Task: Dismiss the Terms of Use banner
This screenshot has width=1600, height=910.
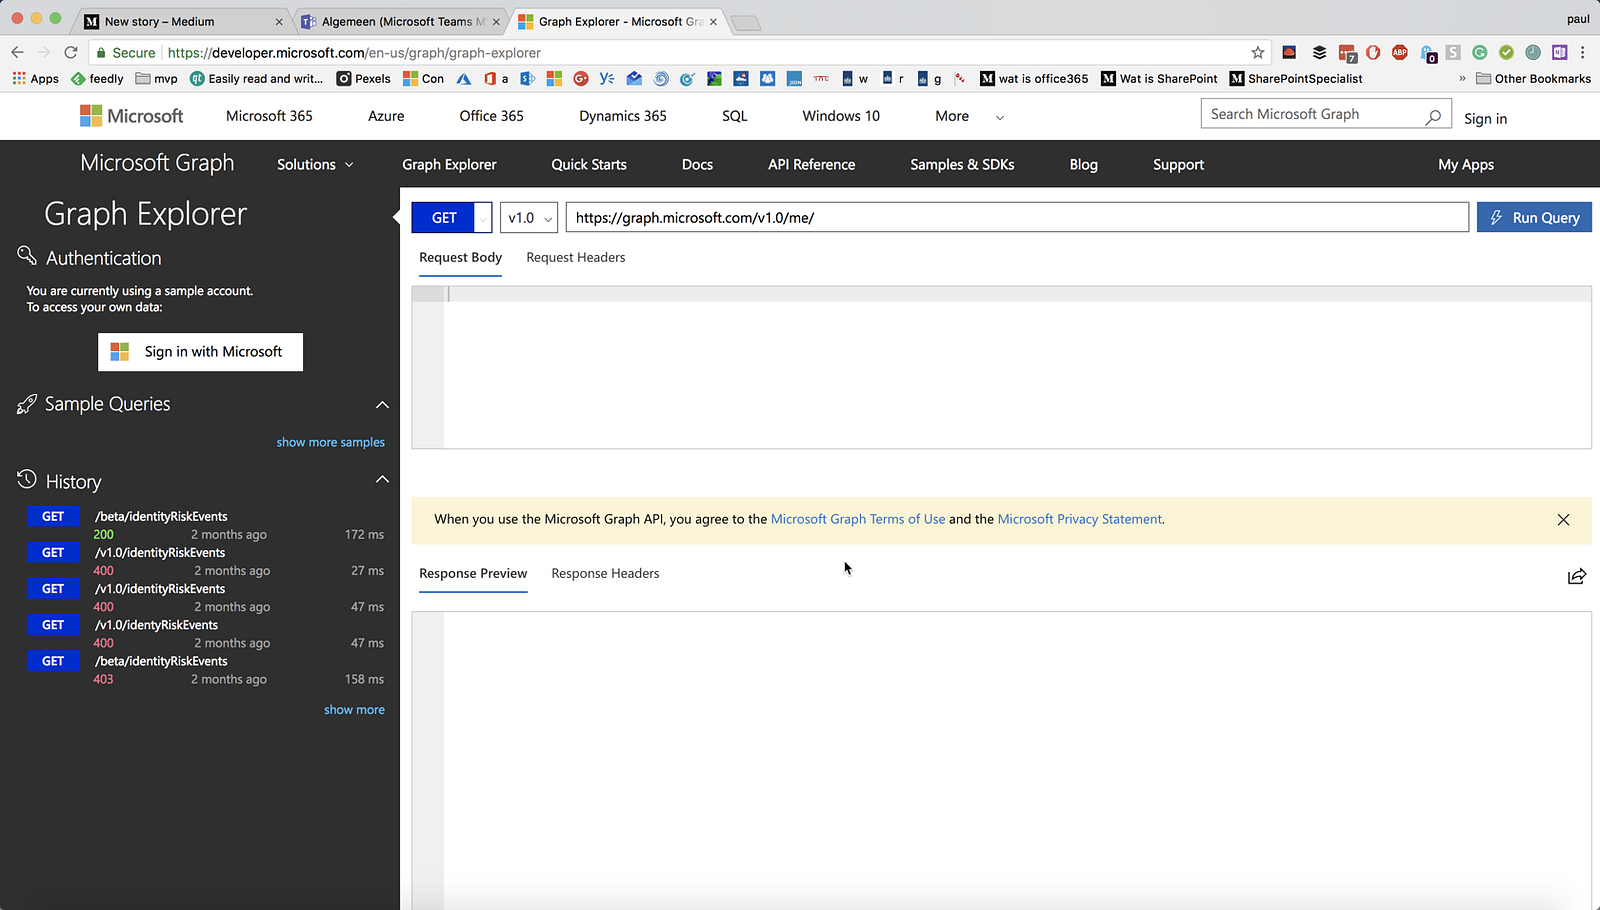Action: click(1563, 520)
